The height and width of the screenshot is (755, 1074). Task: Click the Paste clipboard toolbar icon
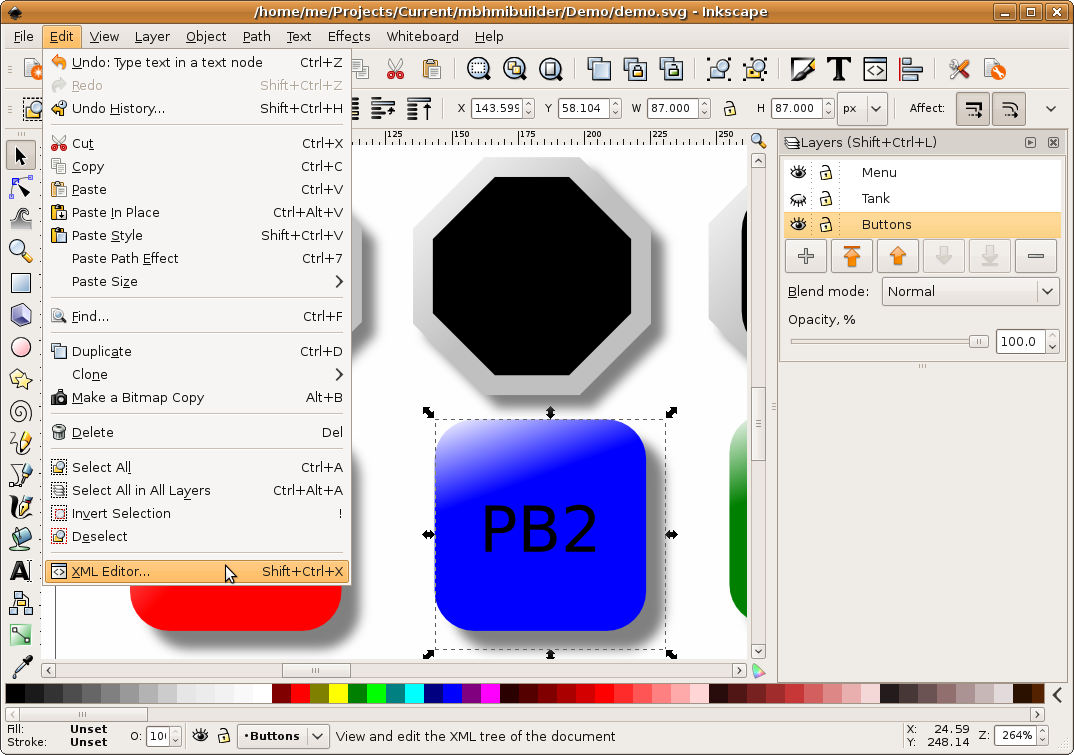pyautogui.click(x=431, y=69)
